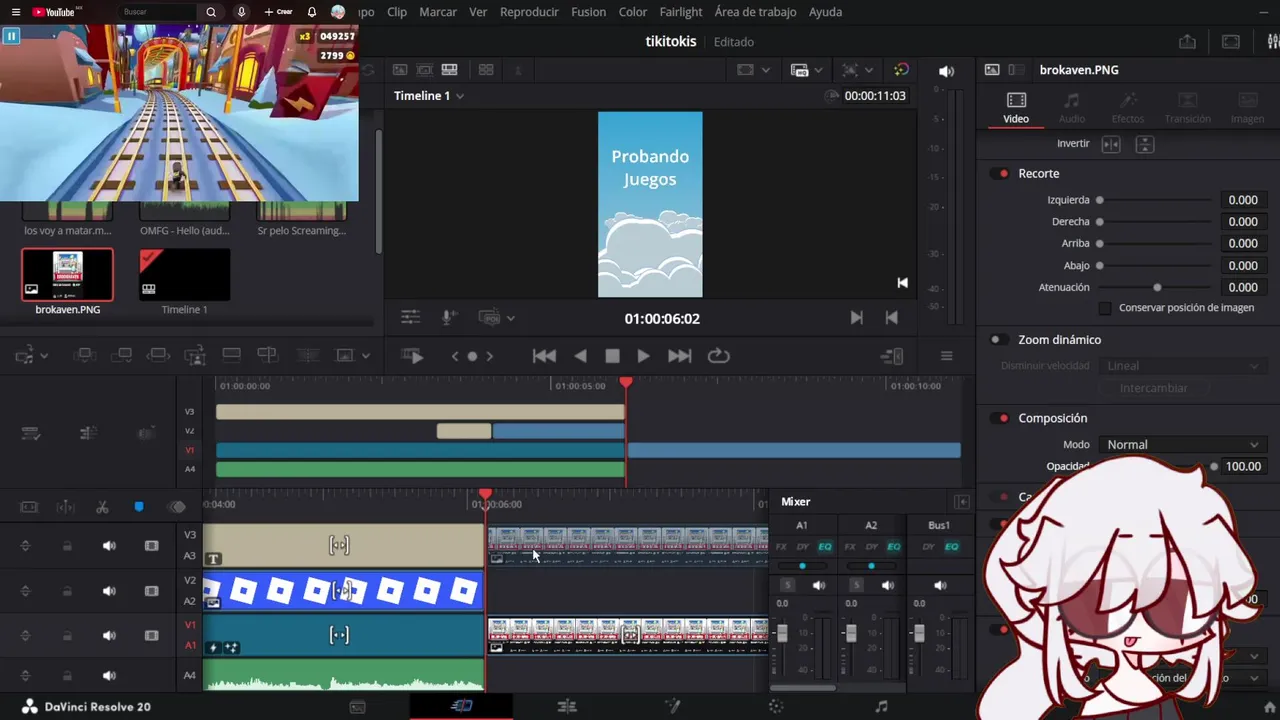Open YouTube notifications bell
1280x720 pixels.
point(311,12)
